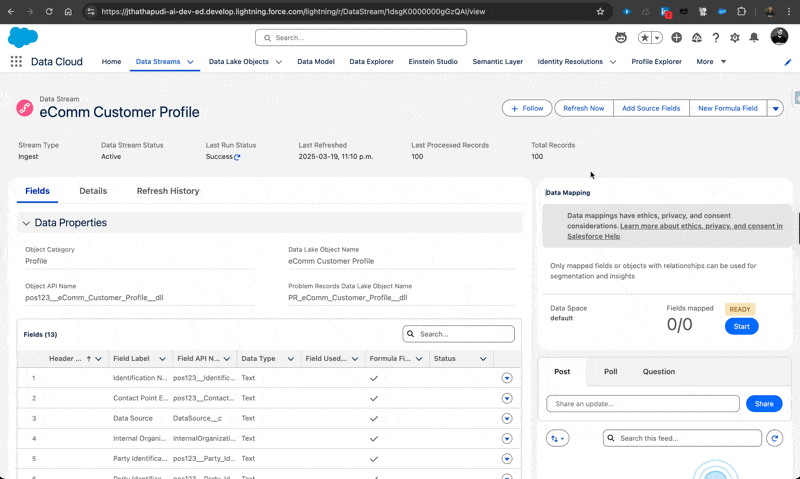This screenshot has width=800, height=479.
Task: Click the Data Stream record icon
Action: click(24, 108)
